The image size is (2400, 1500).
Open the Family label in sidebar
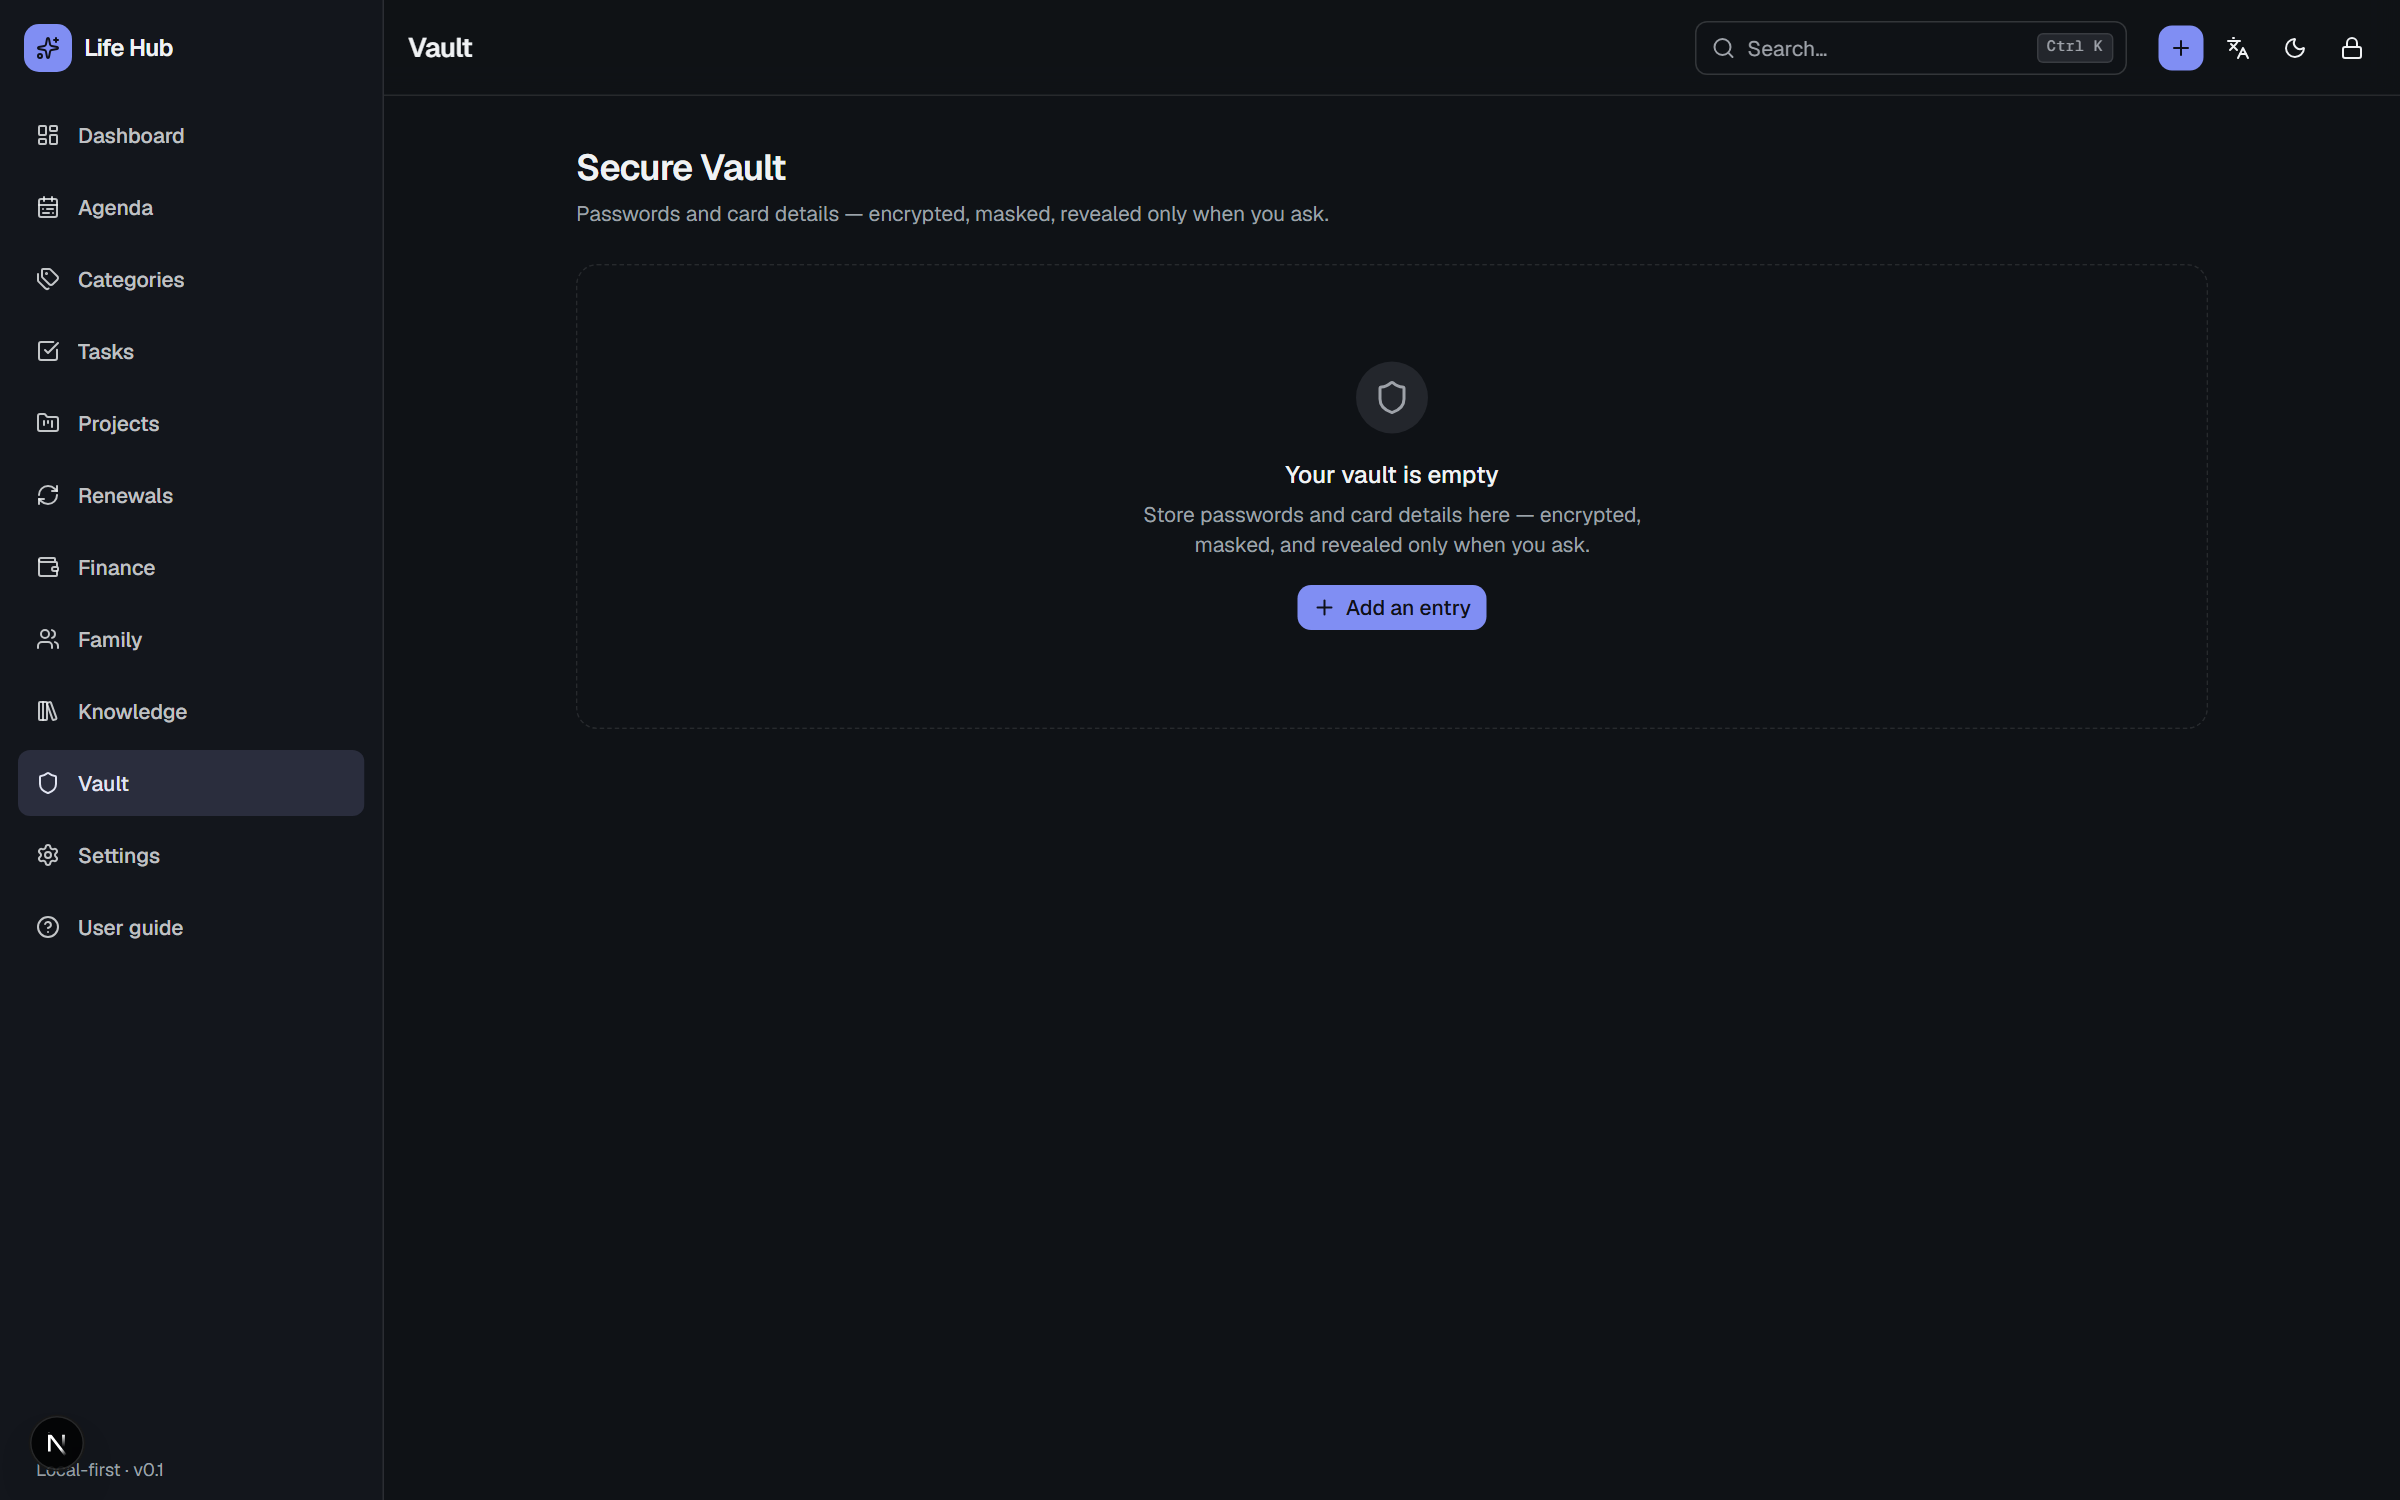[x=110, y=639]
